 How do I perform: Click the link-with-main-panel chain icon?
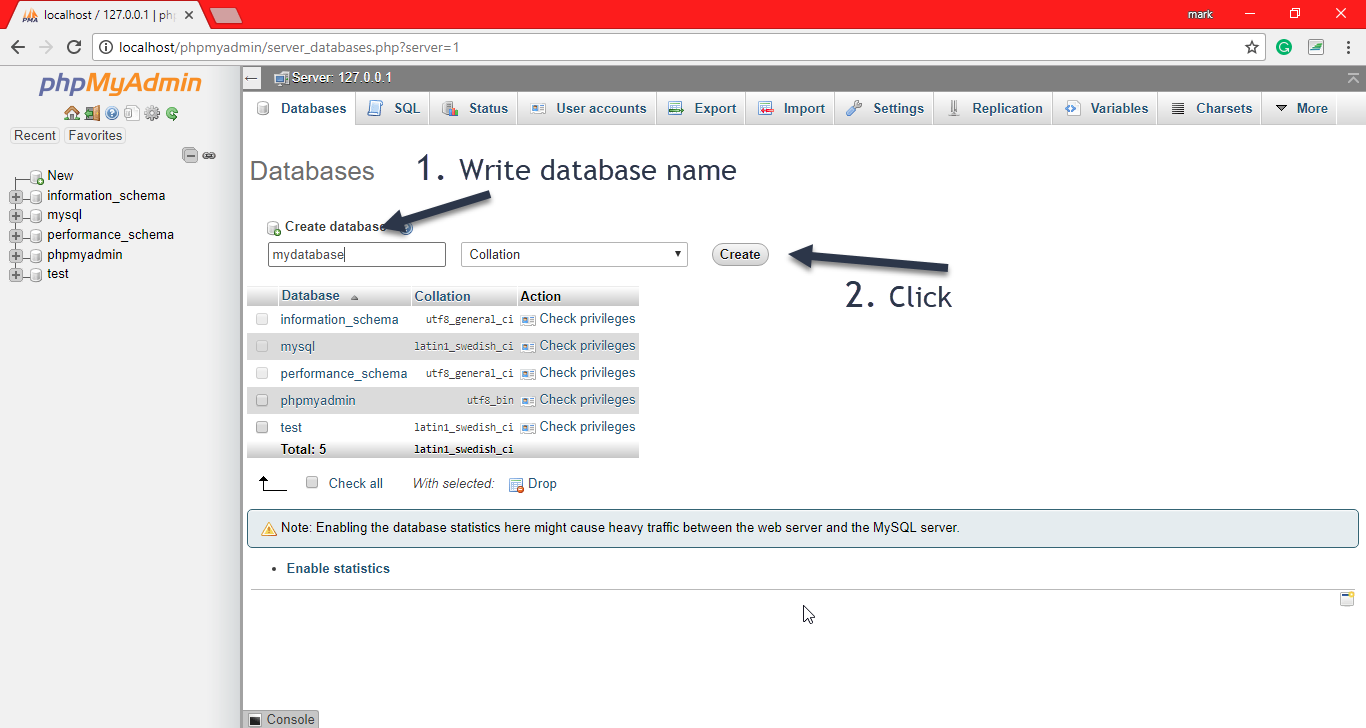point(209,155)
